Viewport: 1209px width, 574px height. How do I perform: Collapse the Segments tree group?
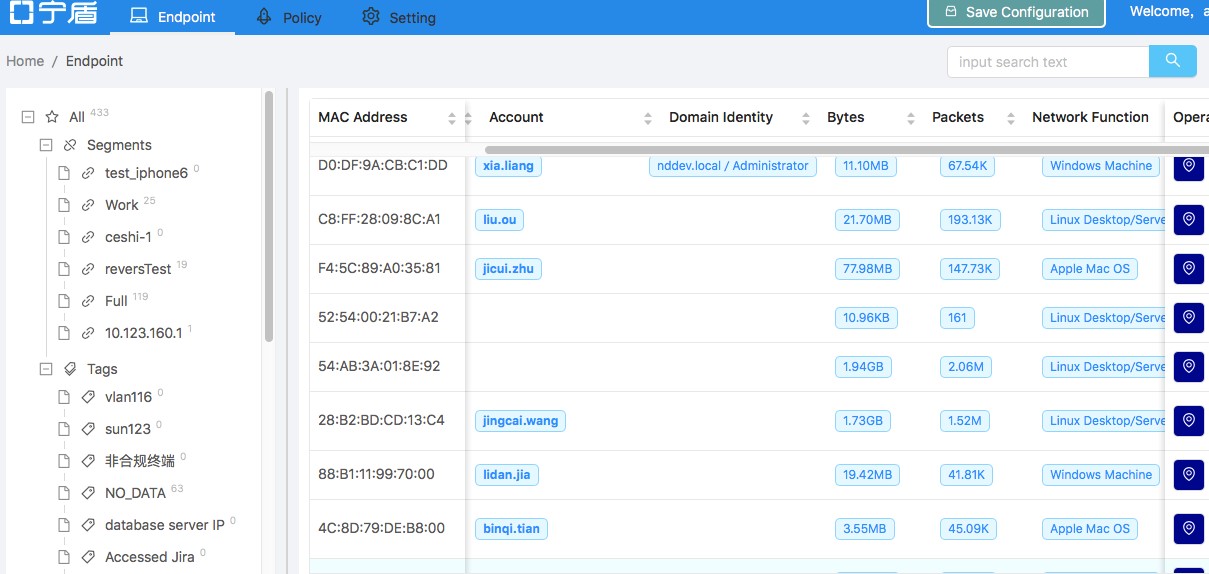point(46,145)
